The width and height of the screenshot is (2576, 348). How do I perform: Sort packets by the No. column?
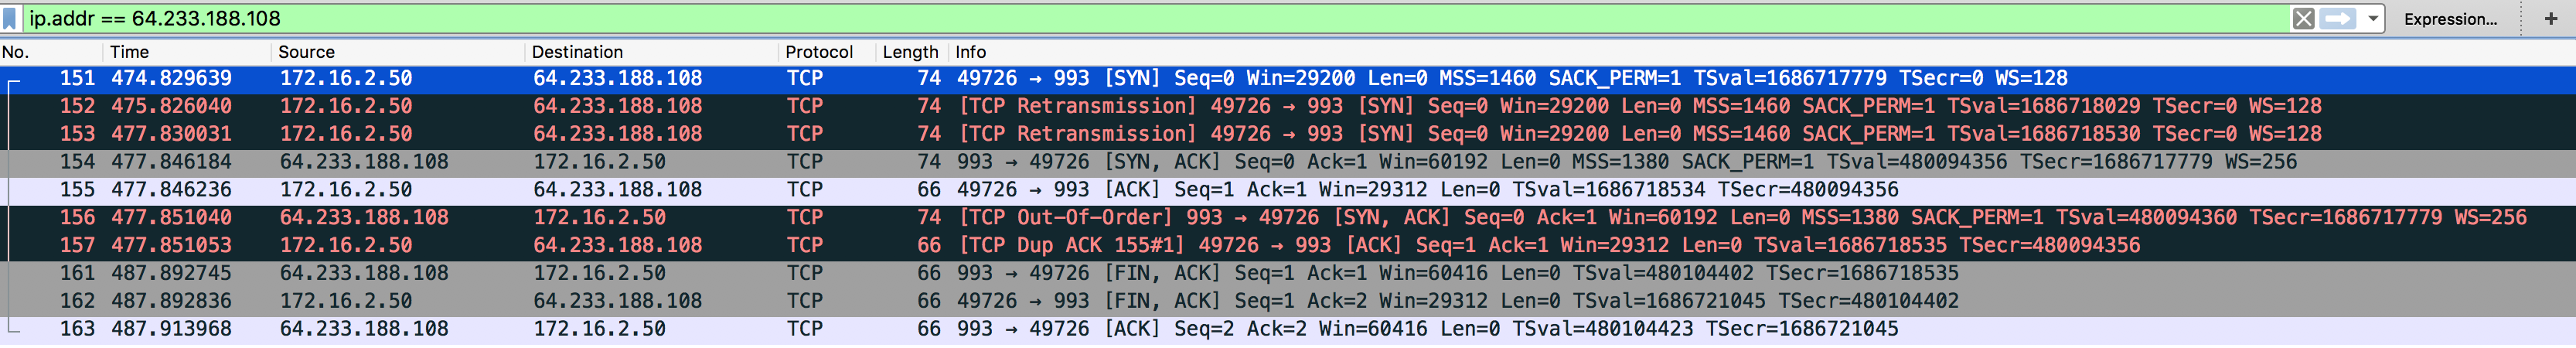pyautogui.click(x=50, y=52)
